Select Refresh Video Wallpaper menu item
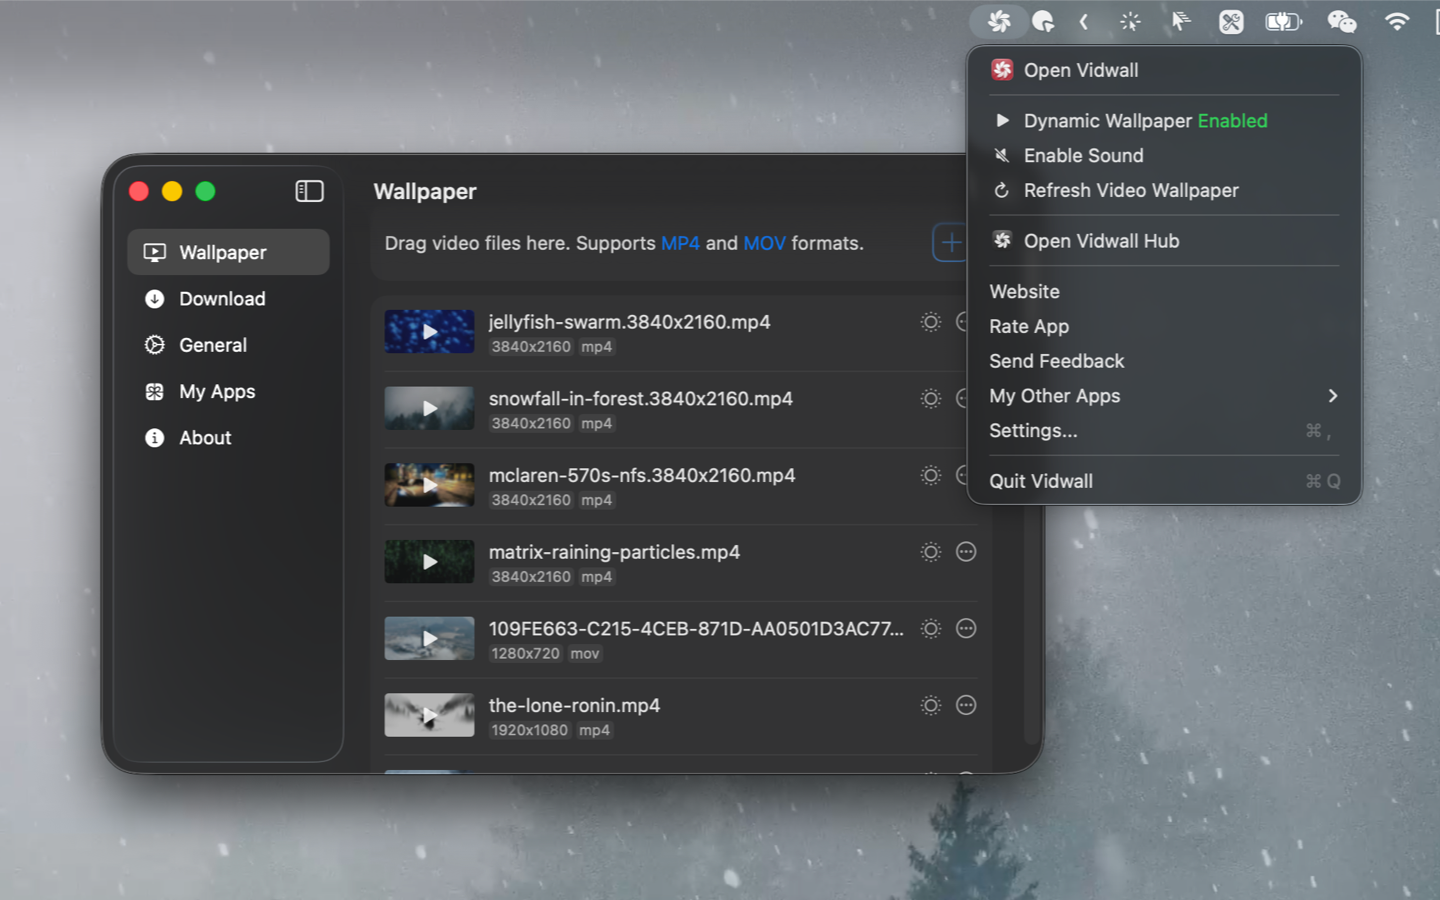 pyautogui.click(x=1130, y=191)
